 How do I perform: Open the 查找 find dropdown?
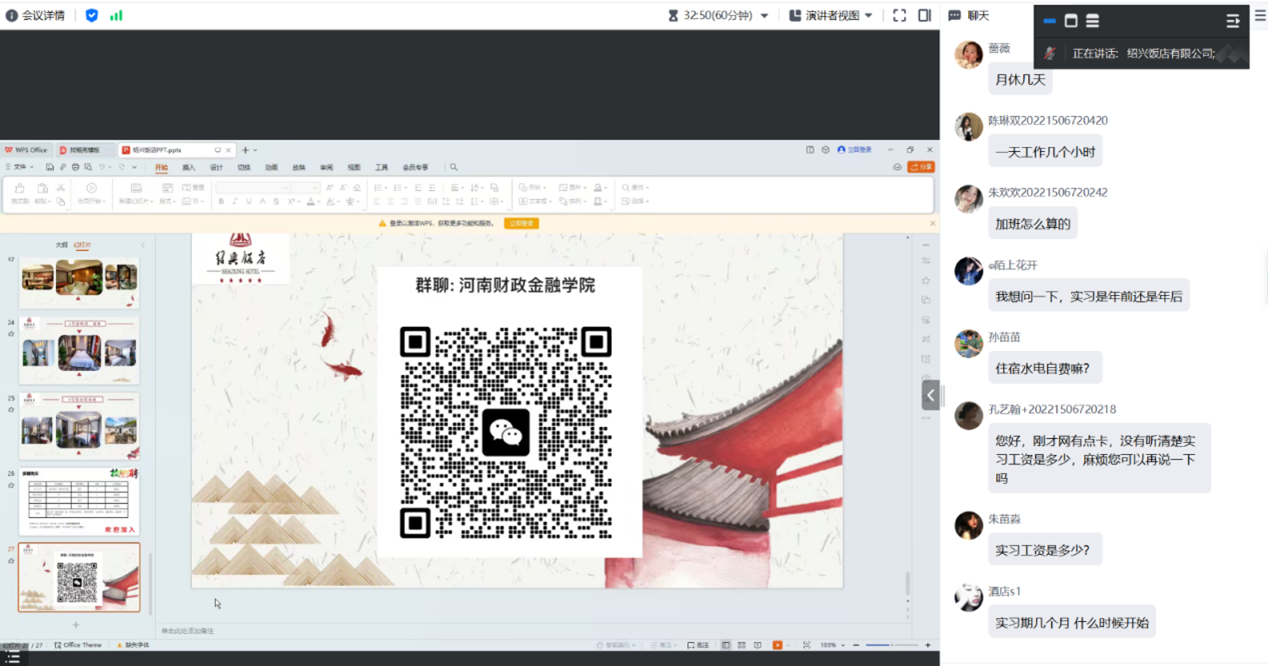point(635,187)
